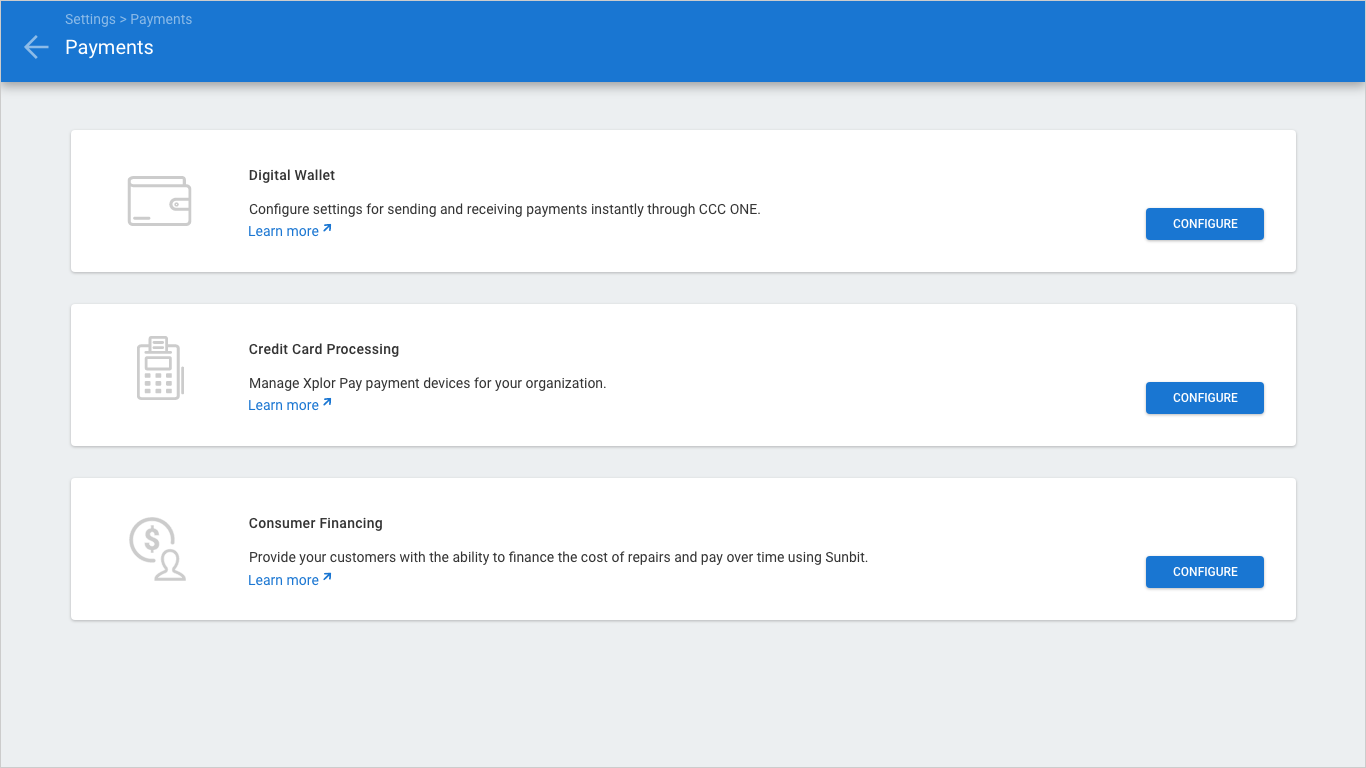Click the Consumer Financing heading
Image resolution: width=1366 pixels, height=768 pixels.
pyautogui.click(x=316, y=523)
